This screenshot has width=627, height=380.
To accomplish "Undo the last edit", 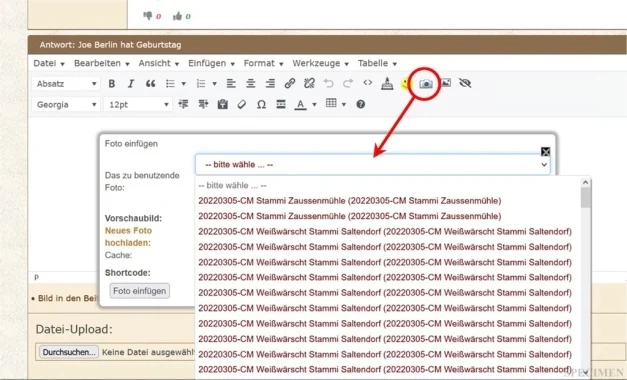I will [x=329, y=83].
